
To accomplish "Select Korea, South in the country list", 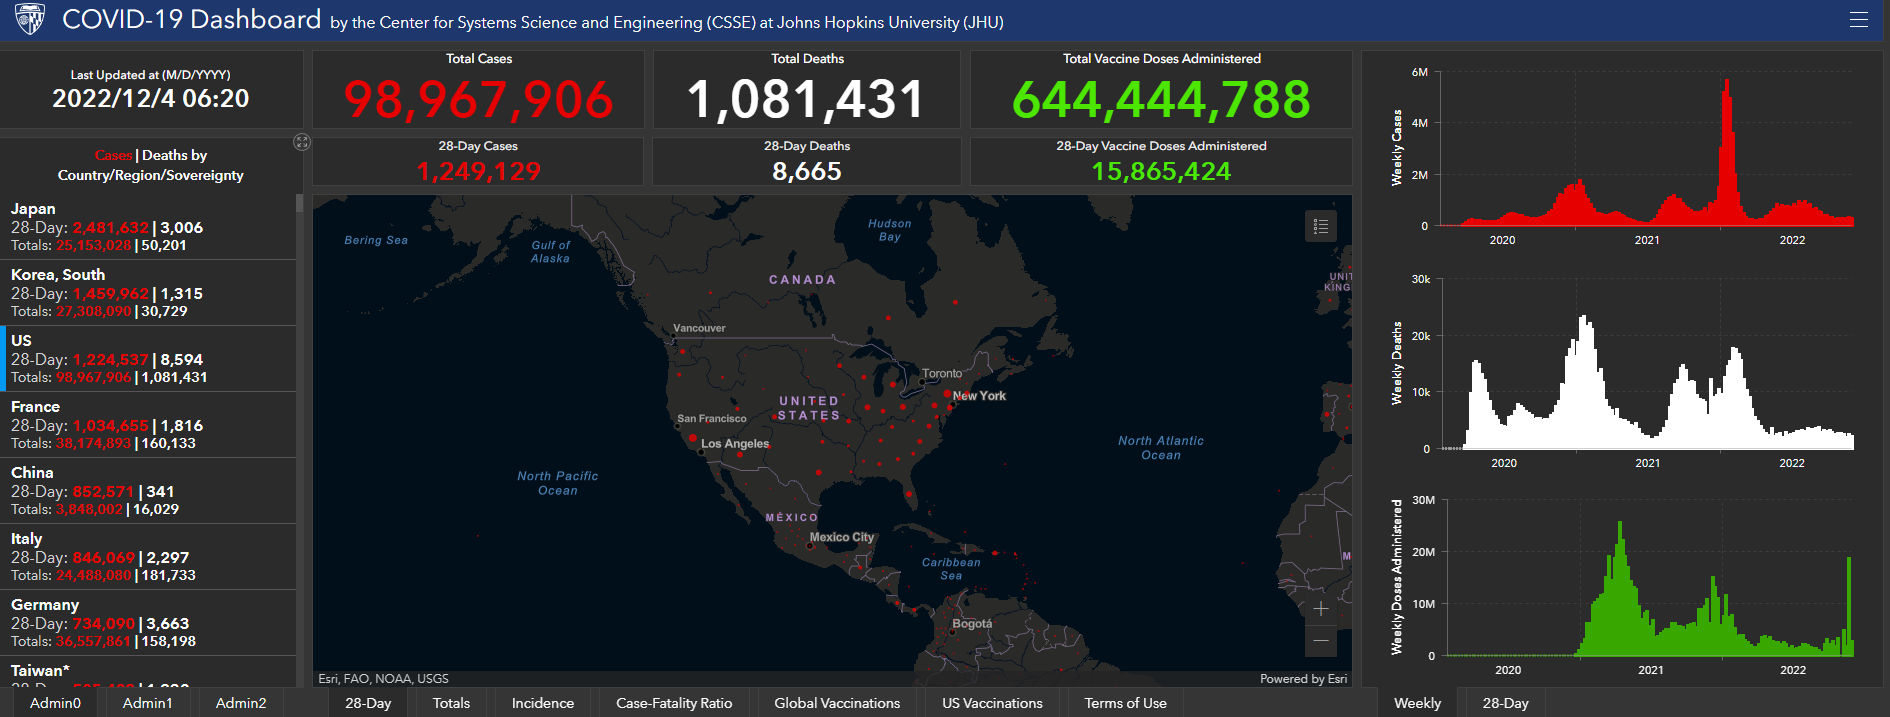I will (x=148, y=293).
